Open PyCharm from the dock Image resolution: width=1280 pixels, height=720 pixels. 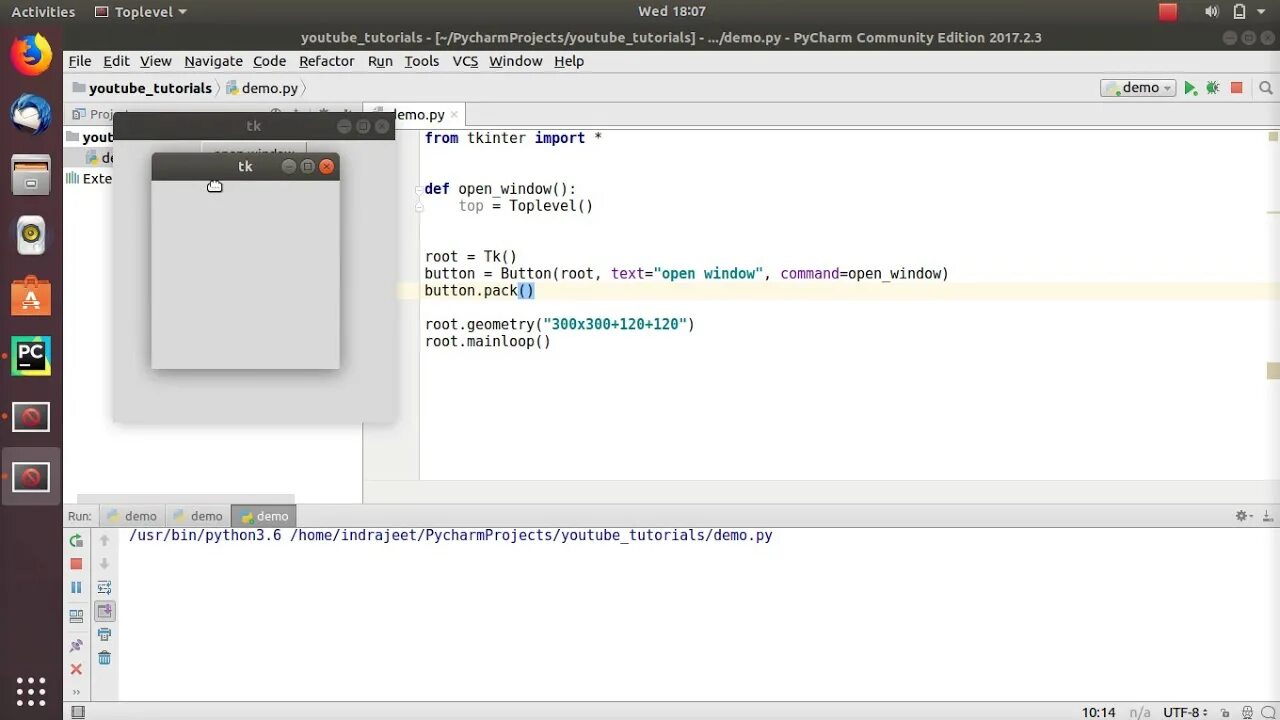click(31, 356)
